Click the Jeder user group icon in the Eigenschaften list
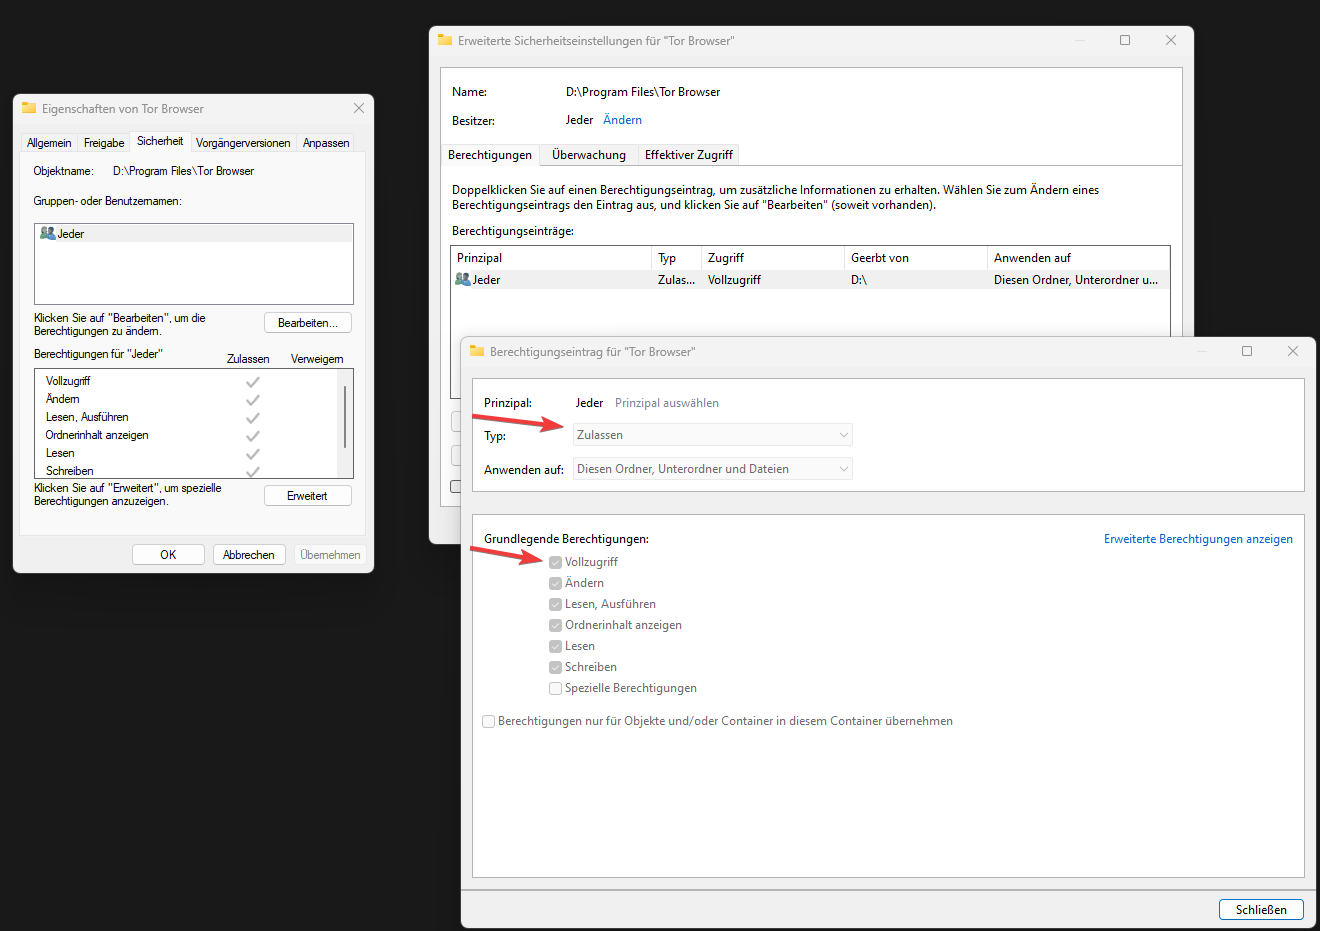The image size is (1320, 931). pos(47,233)
